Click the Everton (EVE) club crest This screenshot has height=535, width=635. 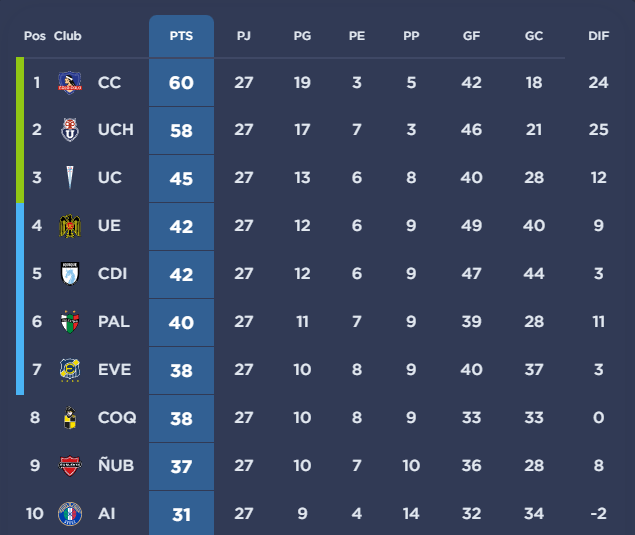point(70,370)
